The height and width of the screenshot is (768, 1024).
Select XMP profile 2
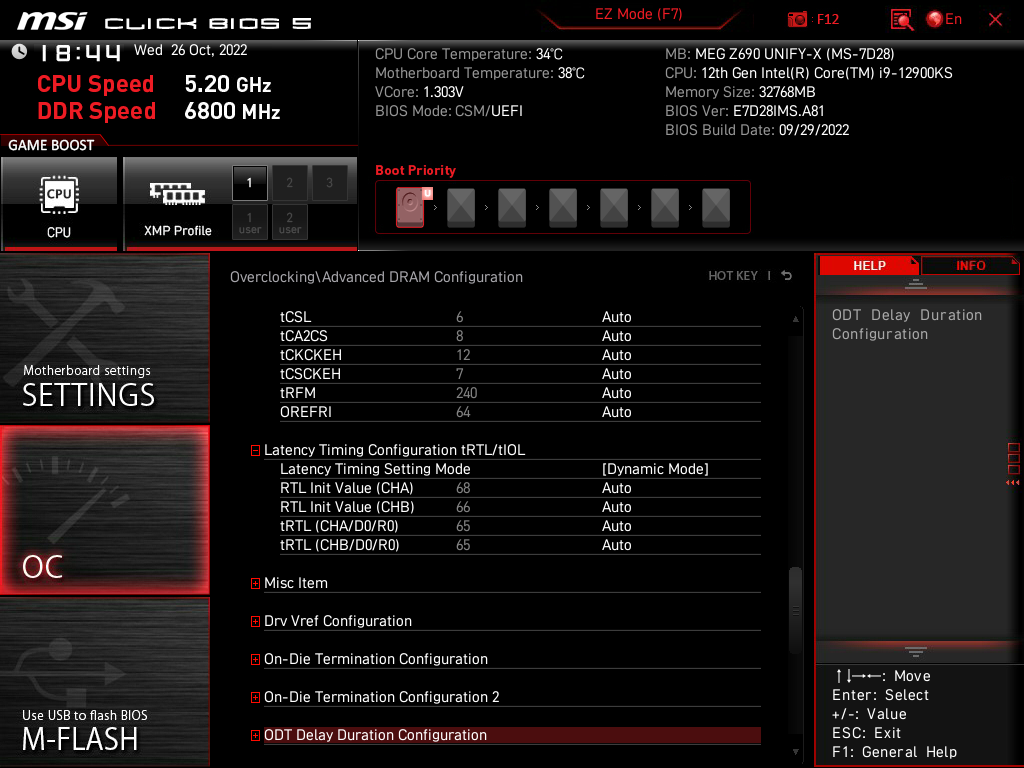click(289, 183)
